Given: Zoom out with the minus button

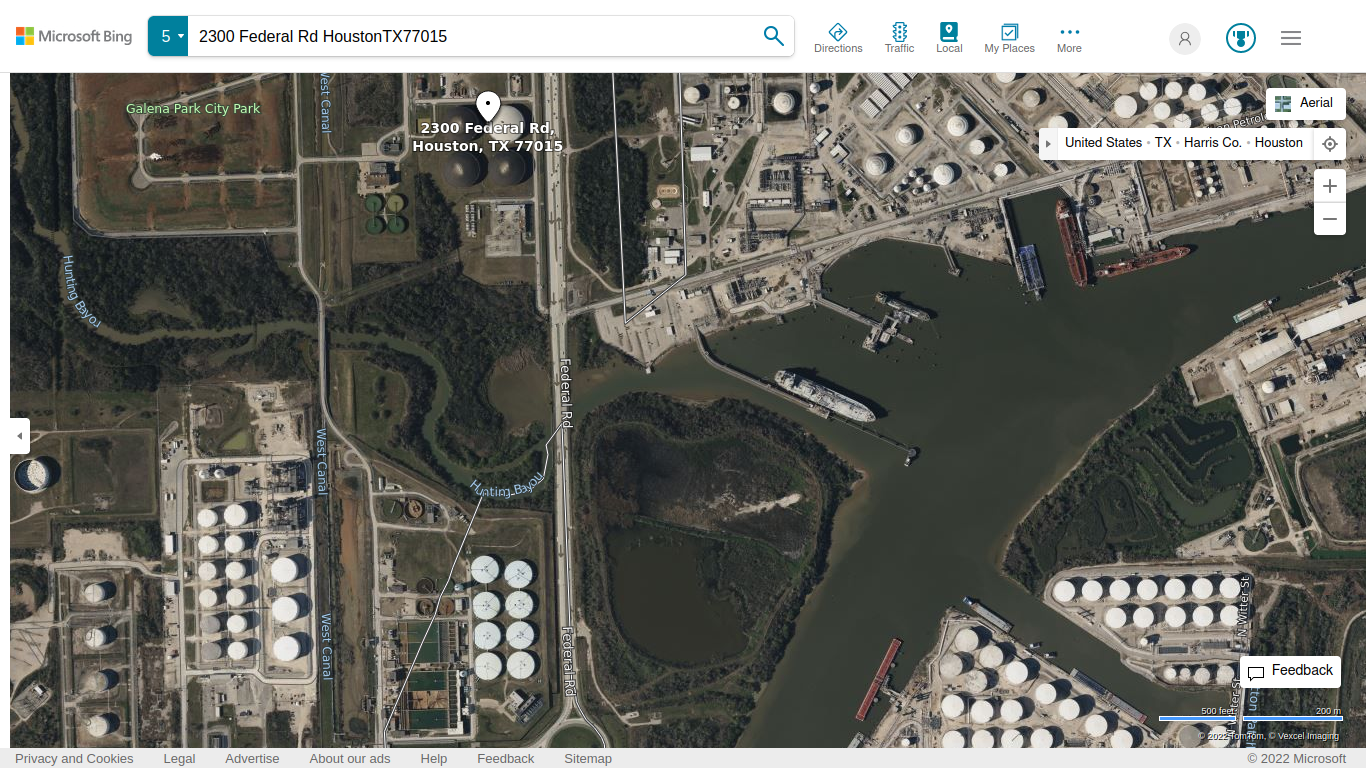Looking at the screenshot, I should pyautogui.click(x=1330, y=219).
